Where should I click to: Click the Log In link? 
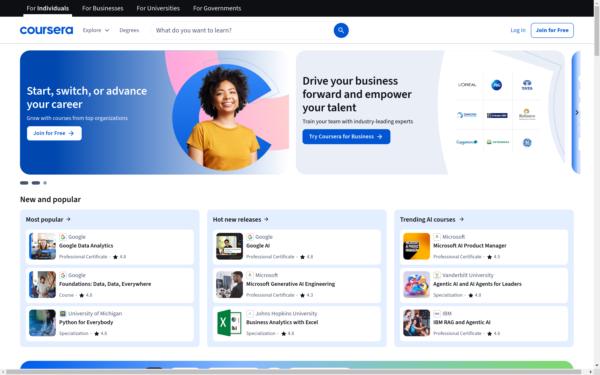click(x=518, y=30)
